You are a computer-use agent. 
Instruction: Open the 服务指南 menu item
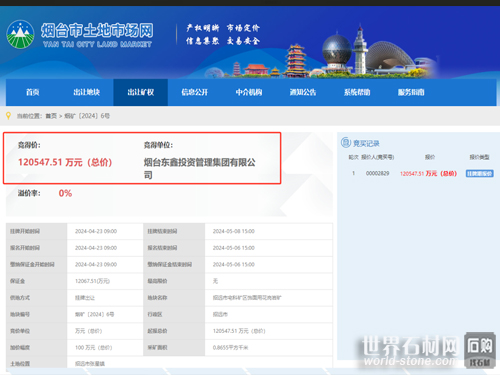click(411, 92)
